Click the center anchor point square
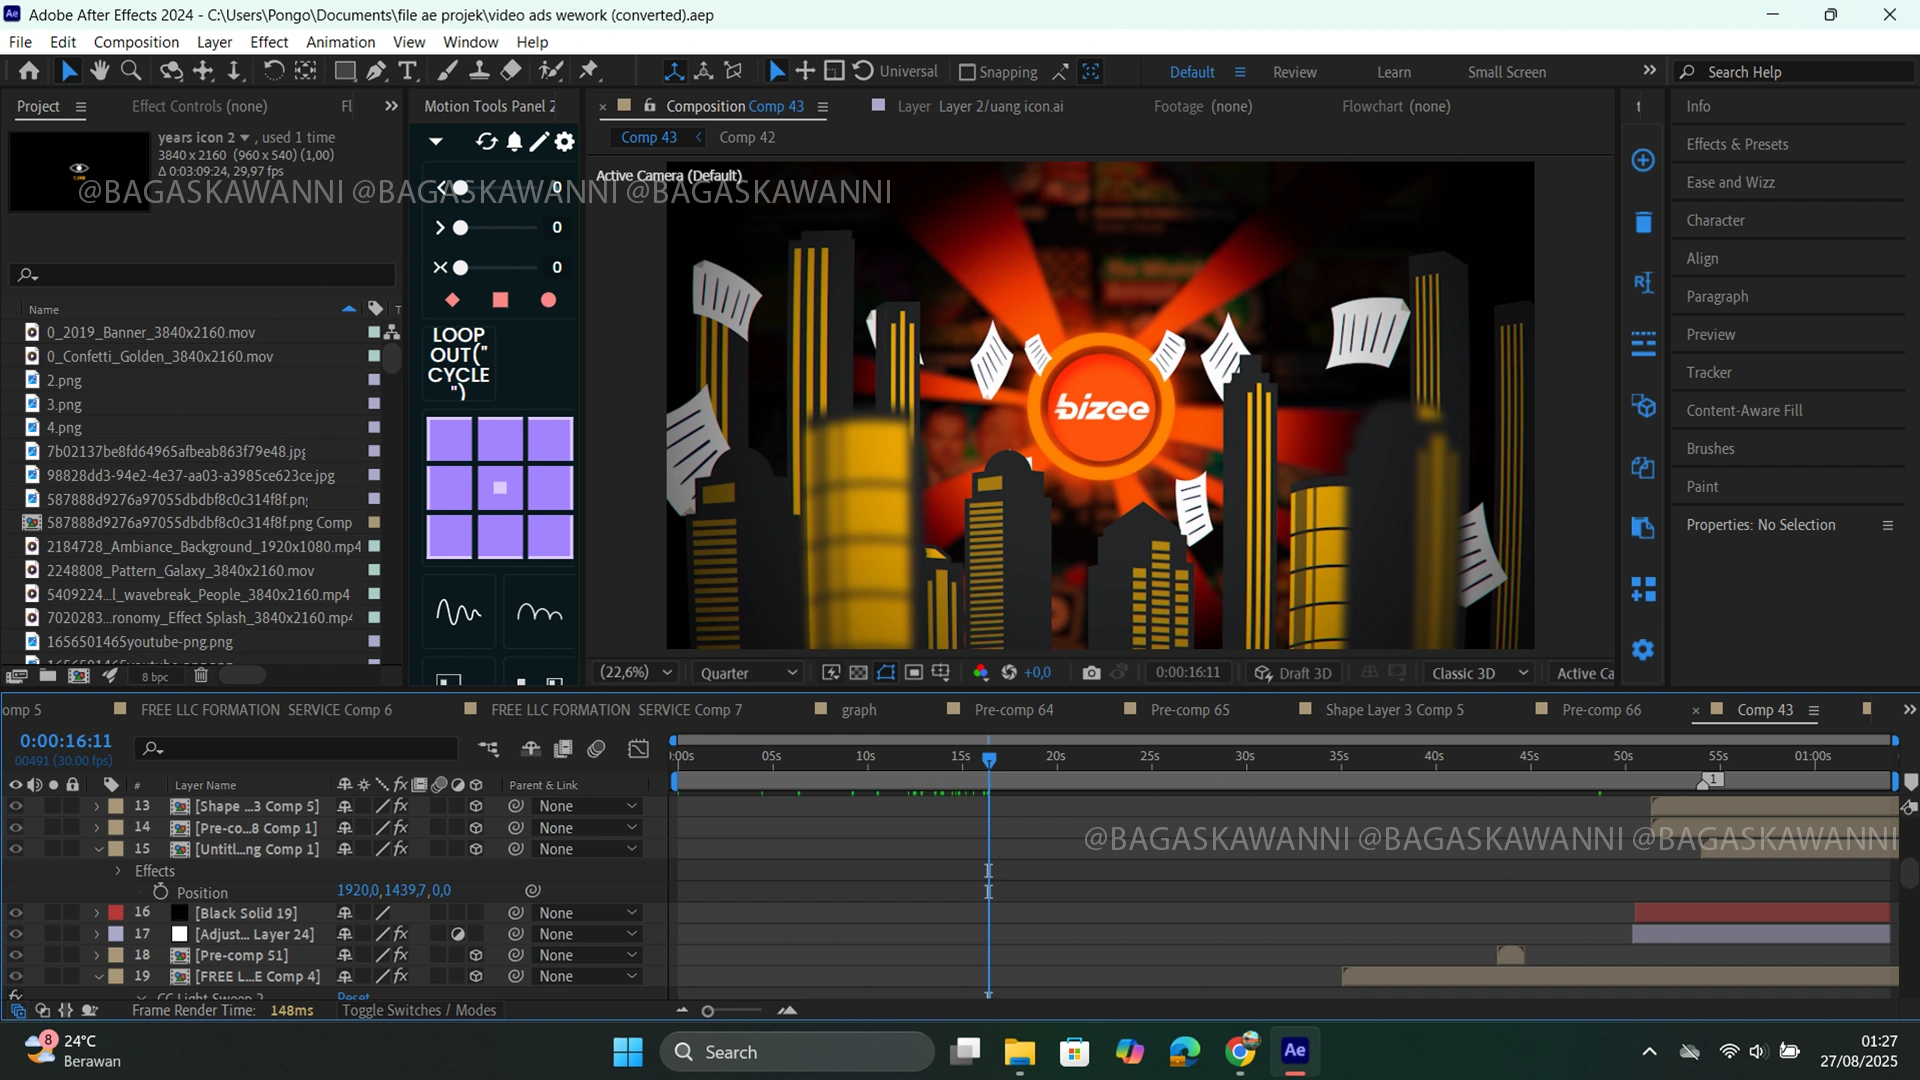Image resolution: width=1920 pixels, height=1080 pixels. click(500, 488)
